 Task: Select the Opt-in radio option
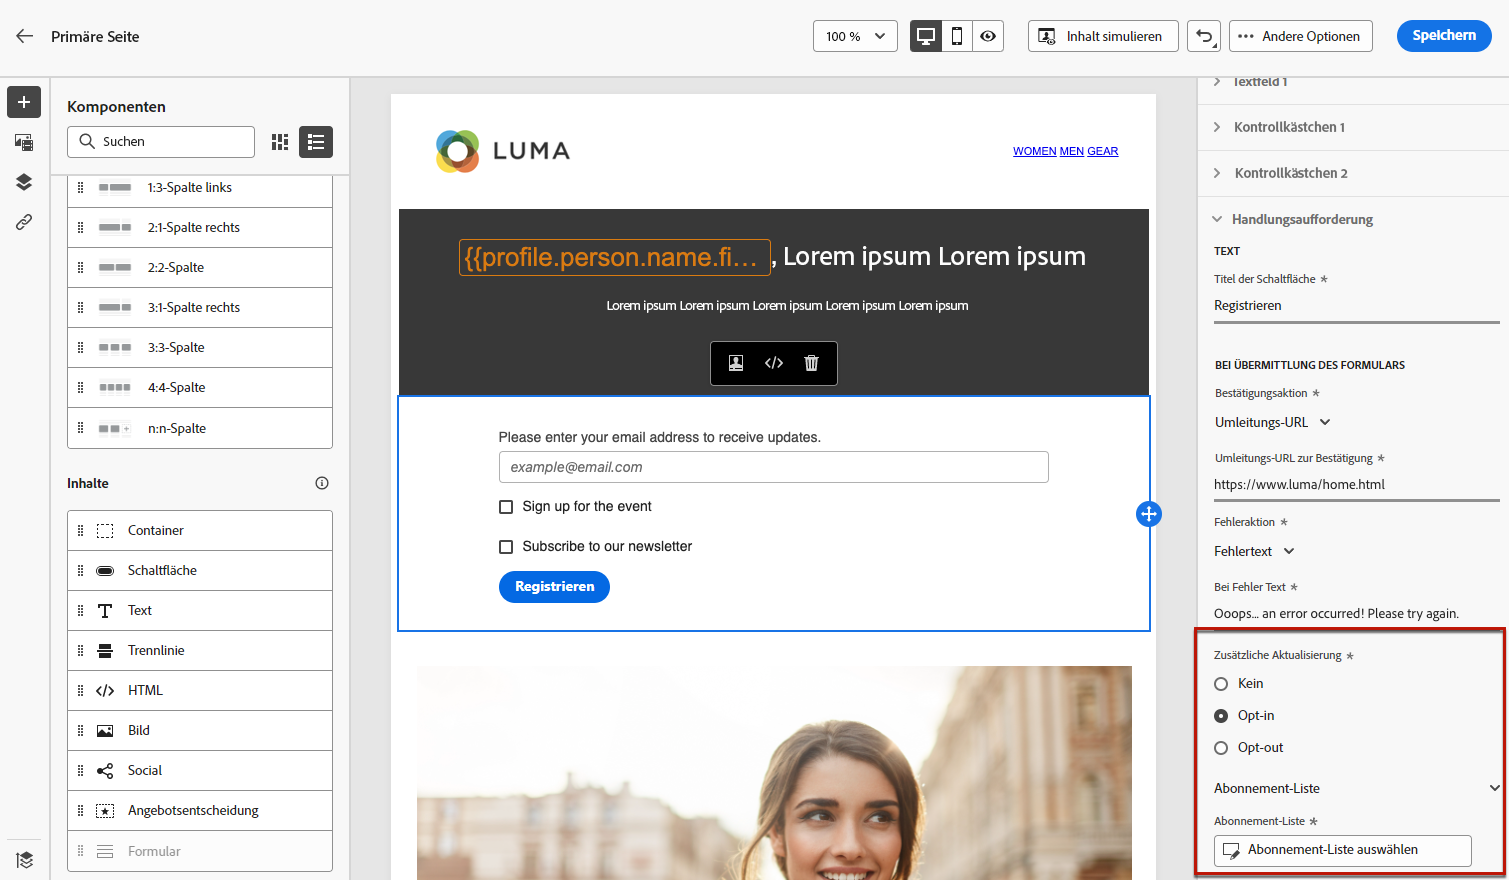coord(1221,716)
